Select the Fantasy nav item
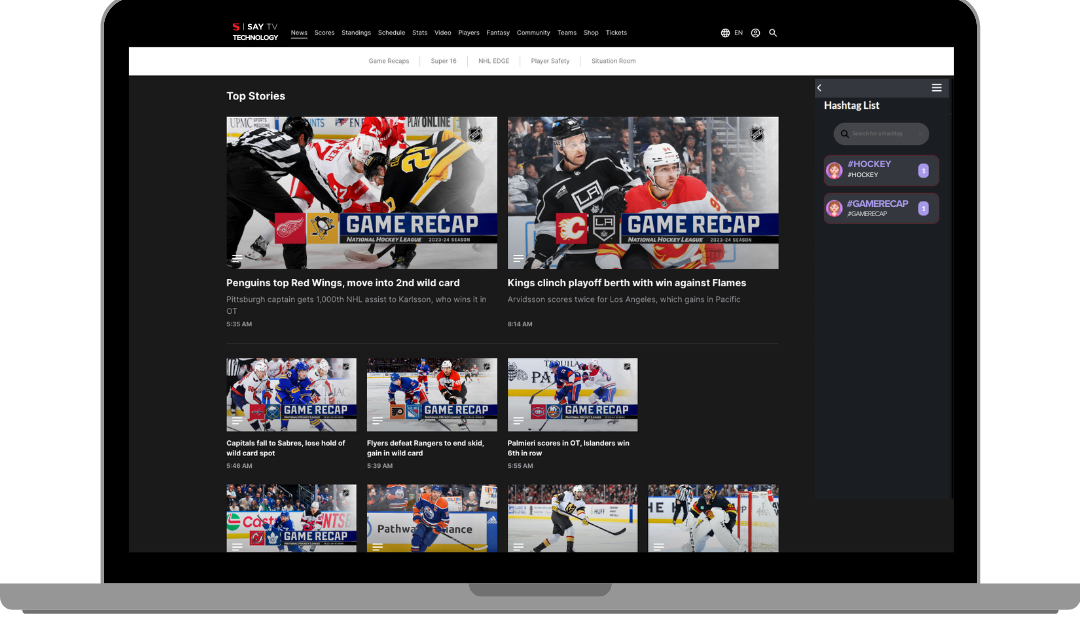 (498, 33)
